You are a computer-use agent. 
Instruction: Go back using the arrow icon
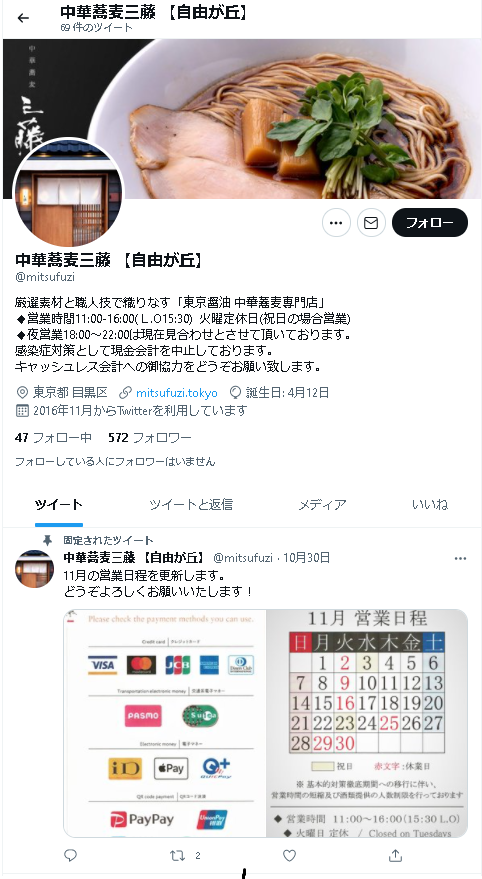pos(23,18)
